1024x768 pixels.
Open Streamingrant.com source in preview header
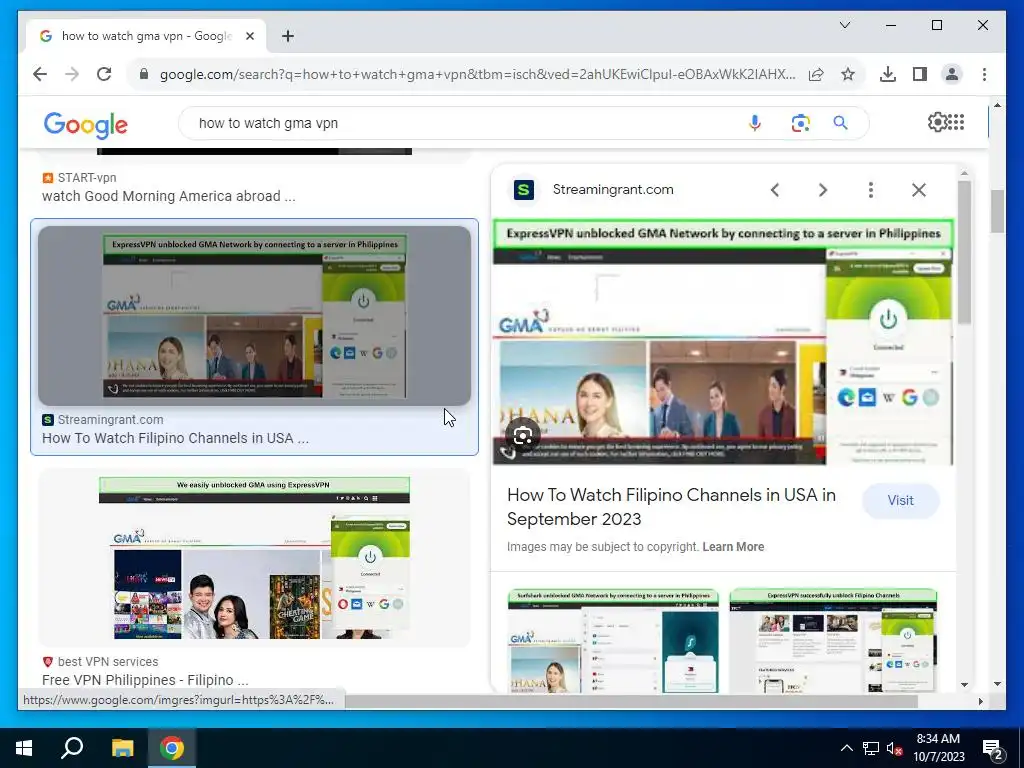(x=613, y=189)
